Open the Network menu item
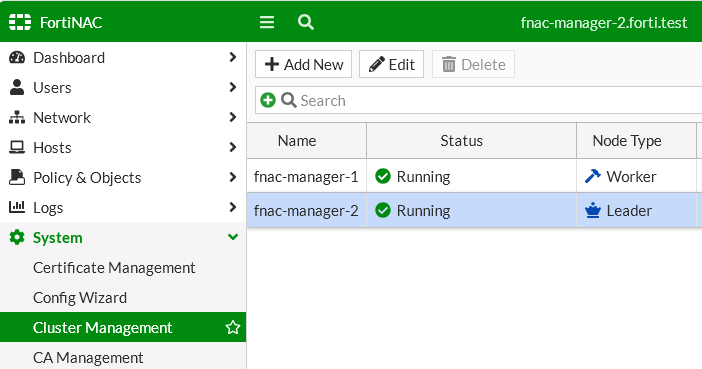The image size is (702, 369). (x=123, y=117)
